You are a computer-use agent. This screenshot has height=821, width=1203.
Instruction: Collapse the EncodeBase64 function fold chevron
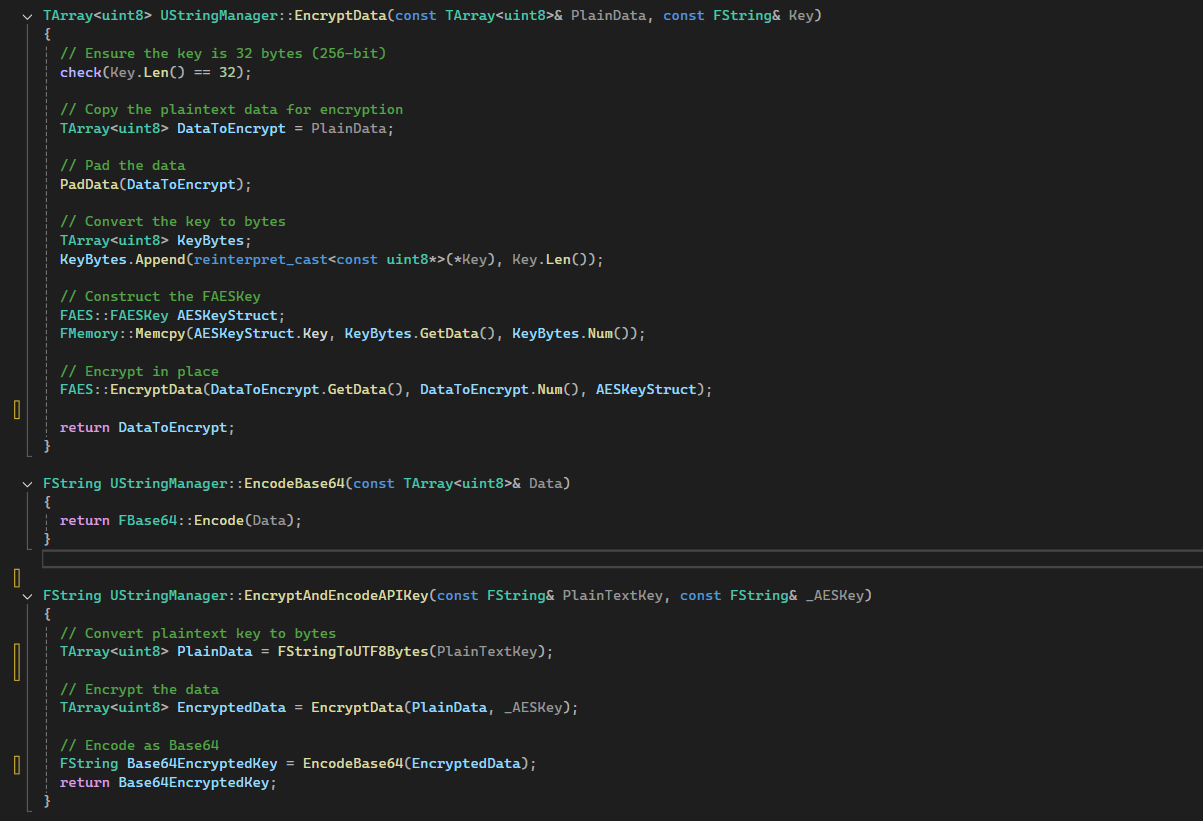point(27,484)
